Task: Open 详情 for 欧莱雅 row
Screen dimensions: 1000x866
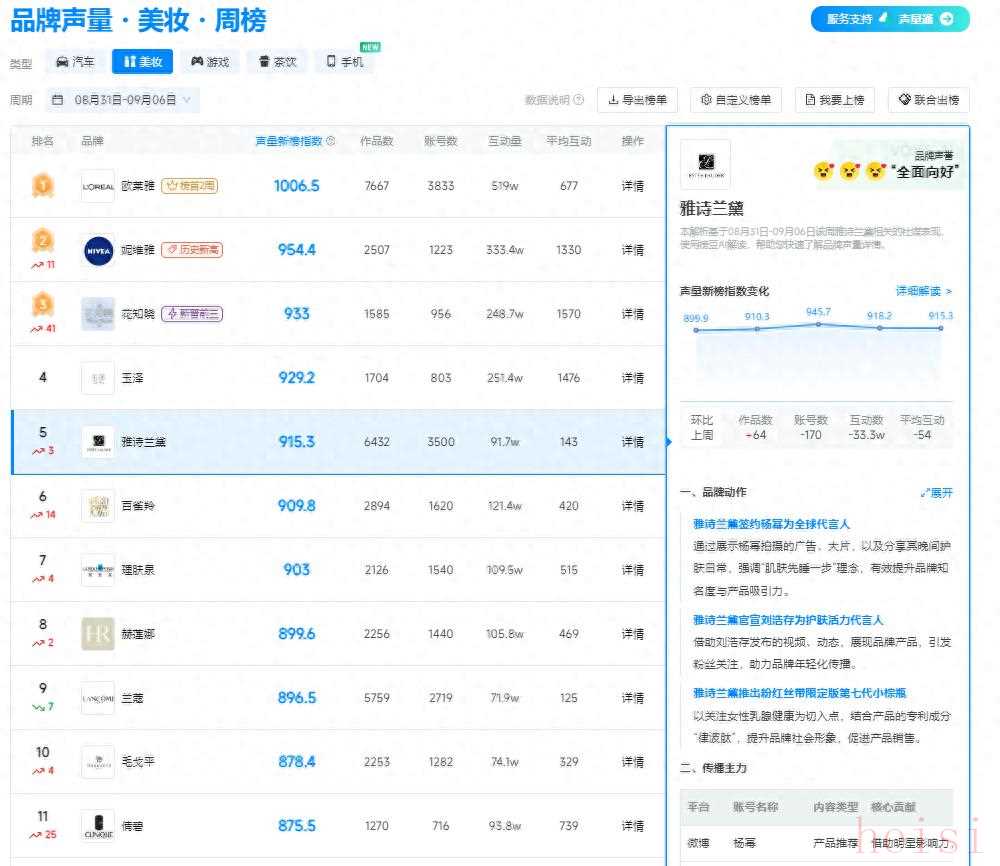Action: pos(632,186)
